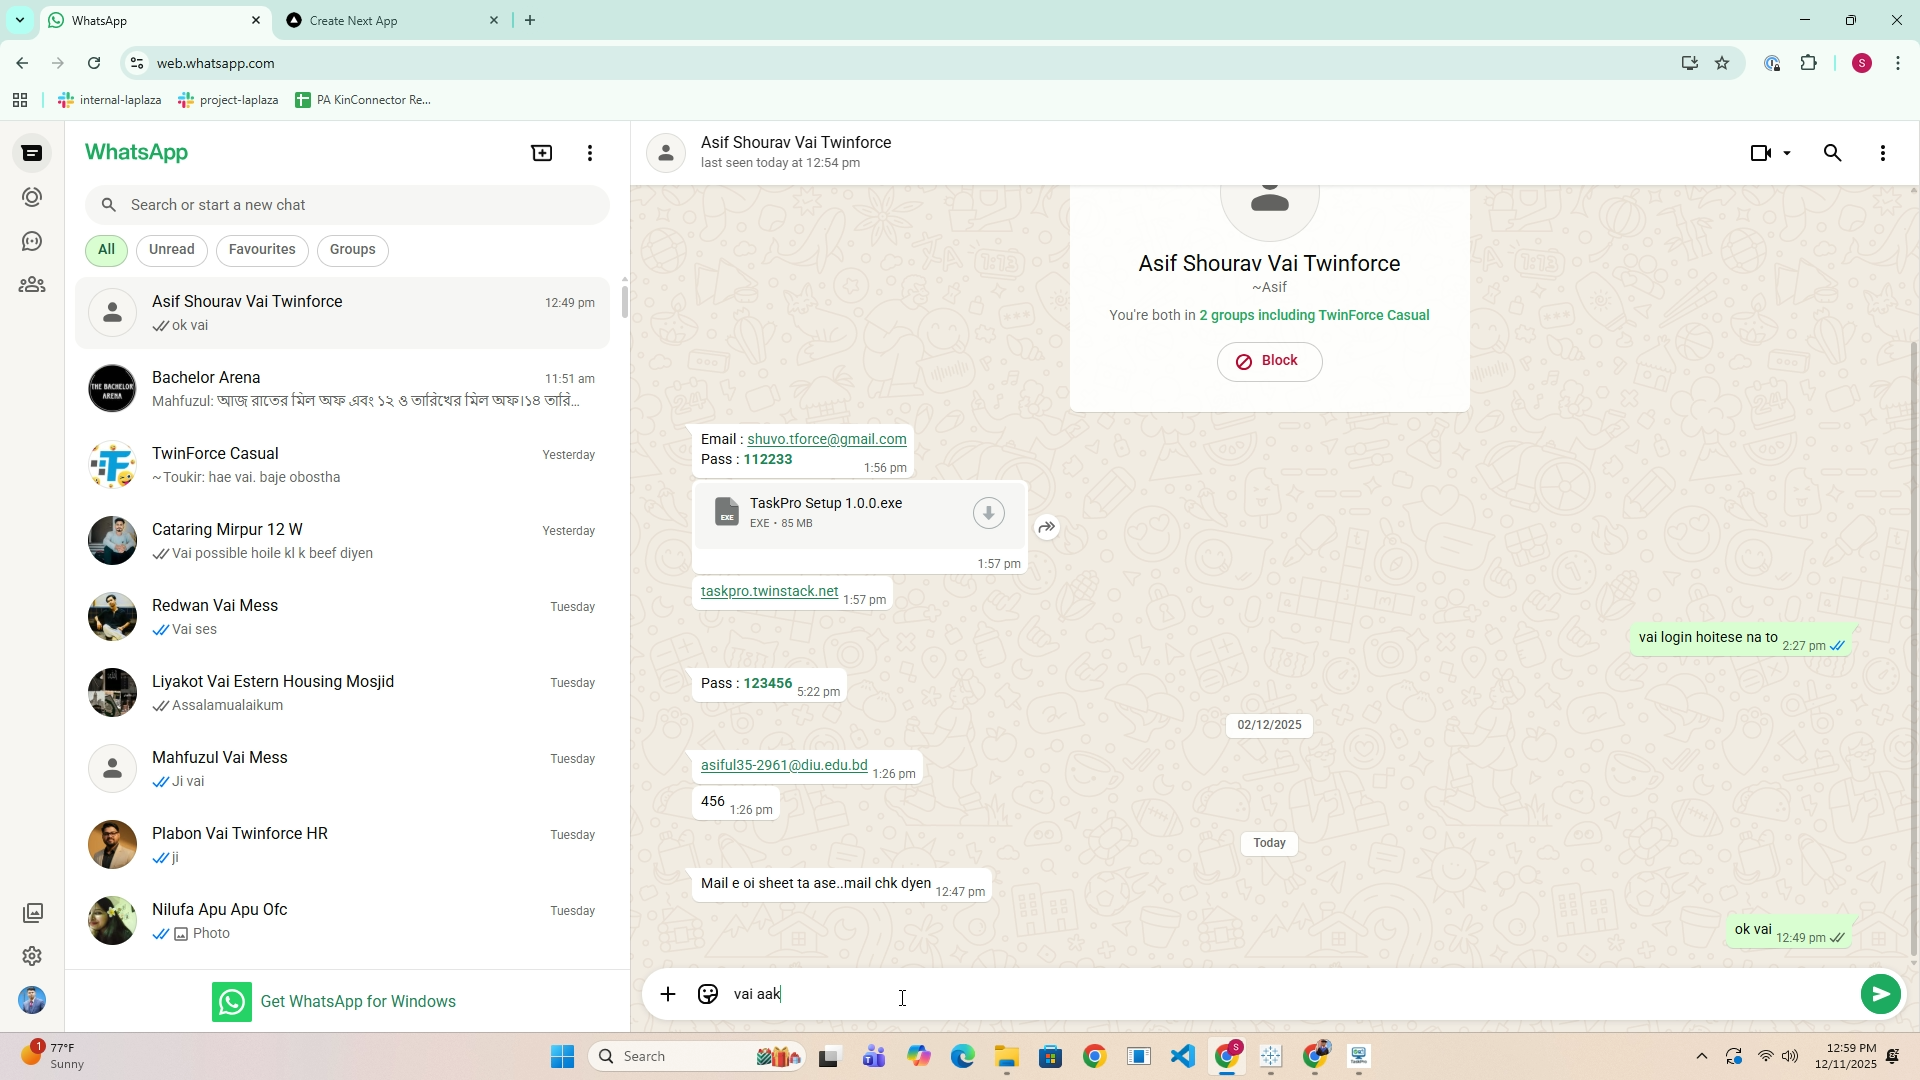Open Channels from the left sidebar
The height and width of the screenshot is (1080, 1920).
(32, 241)
